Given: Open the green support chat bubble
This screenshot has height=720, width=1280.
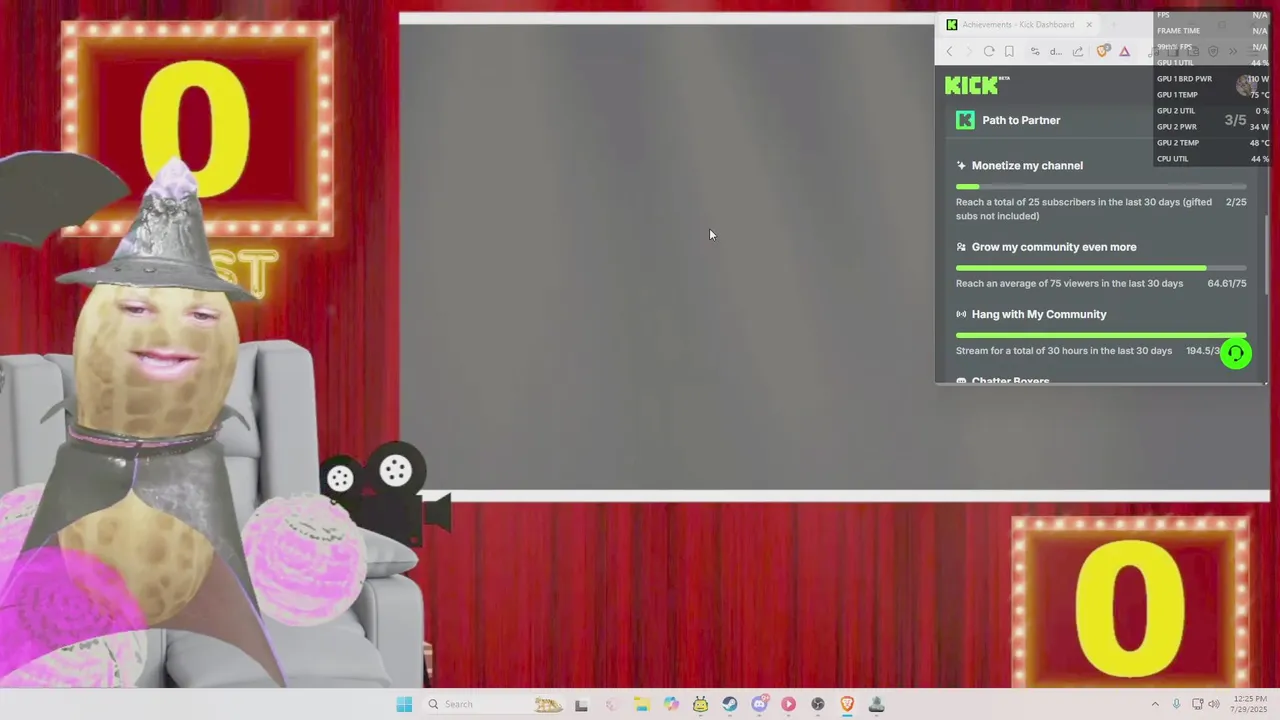Looking at the screenshot, I should 1236,353.
